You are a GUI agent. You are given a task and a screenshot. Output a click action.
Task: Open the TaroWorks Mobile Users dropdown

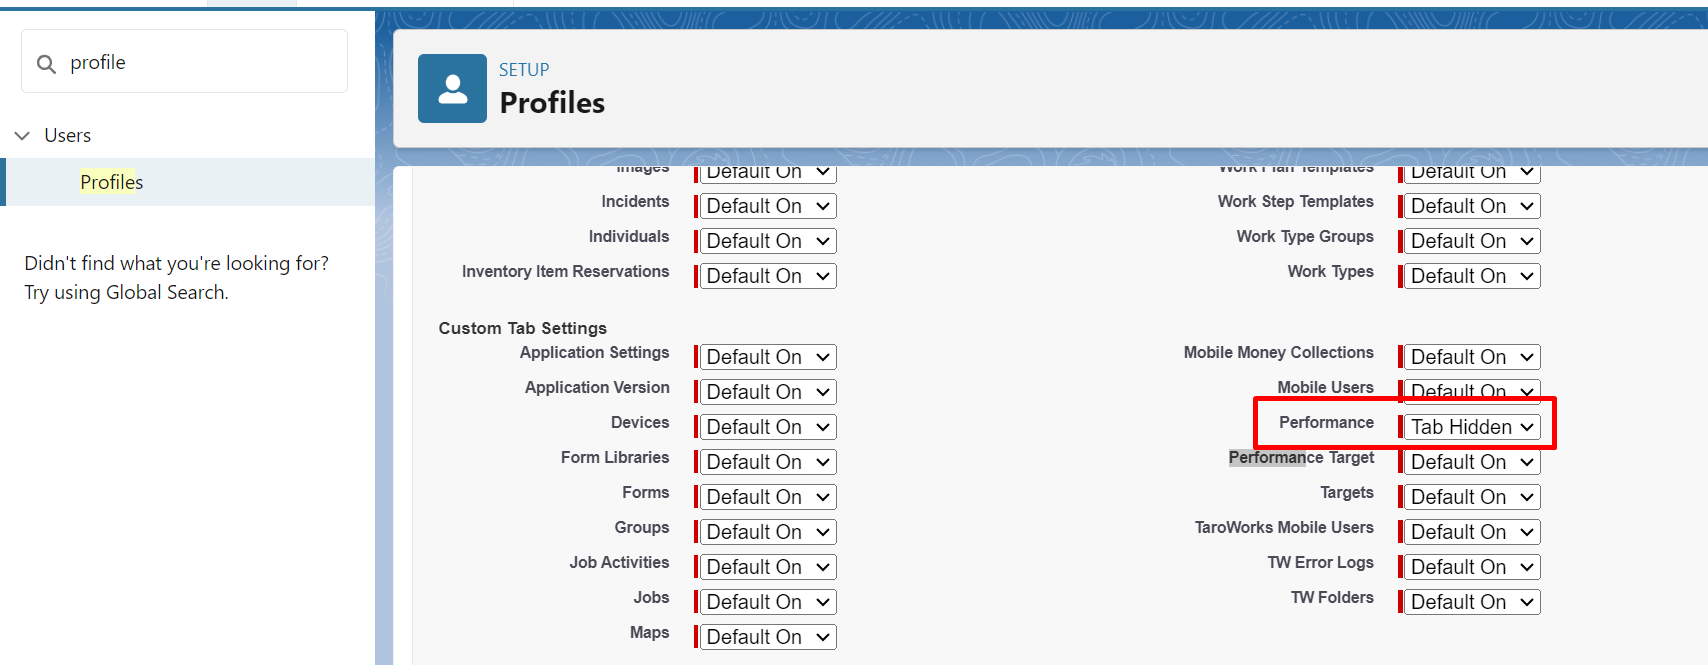coord(1471,532)
